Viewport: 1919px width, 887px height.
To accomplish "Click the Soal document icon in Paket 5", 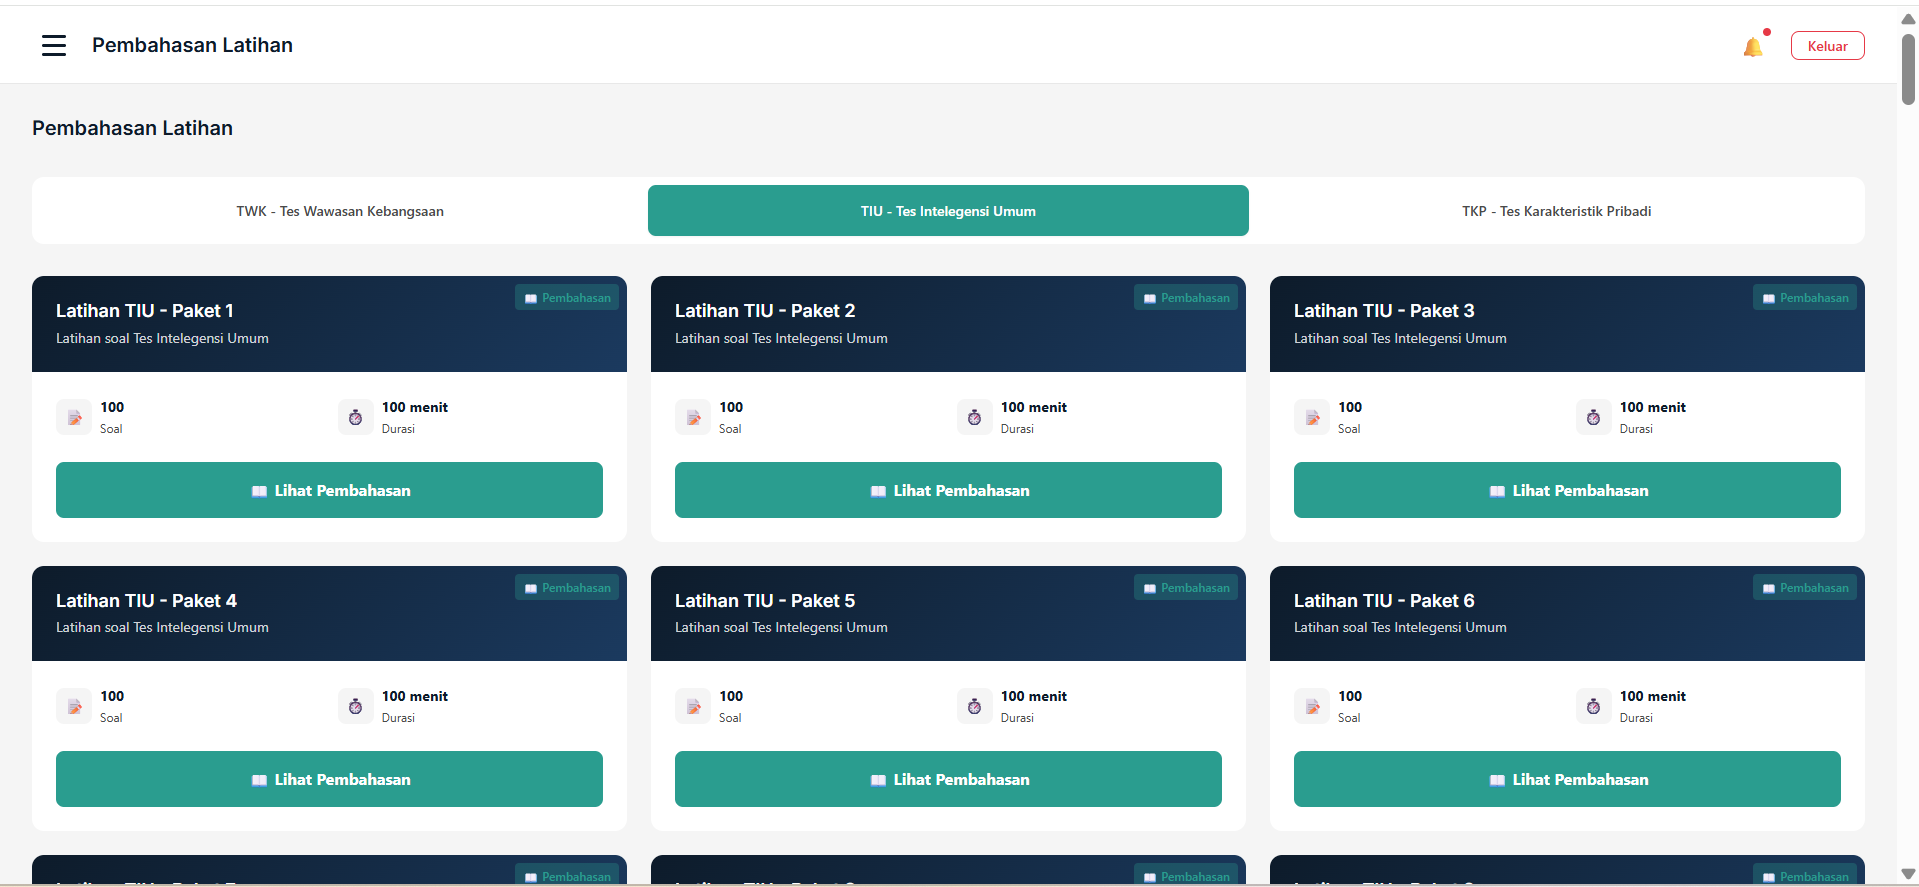I will (x=693, y=707).
